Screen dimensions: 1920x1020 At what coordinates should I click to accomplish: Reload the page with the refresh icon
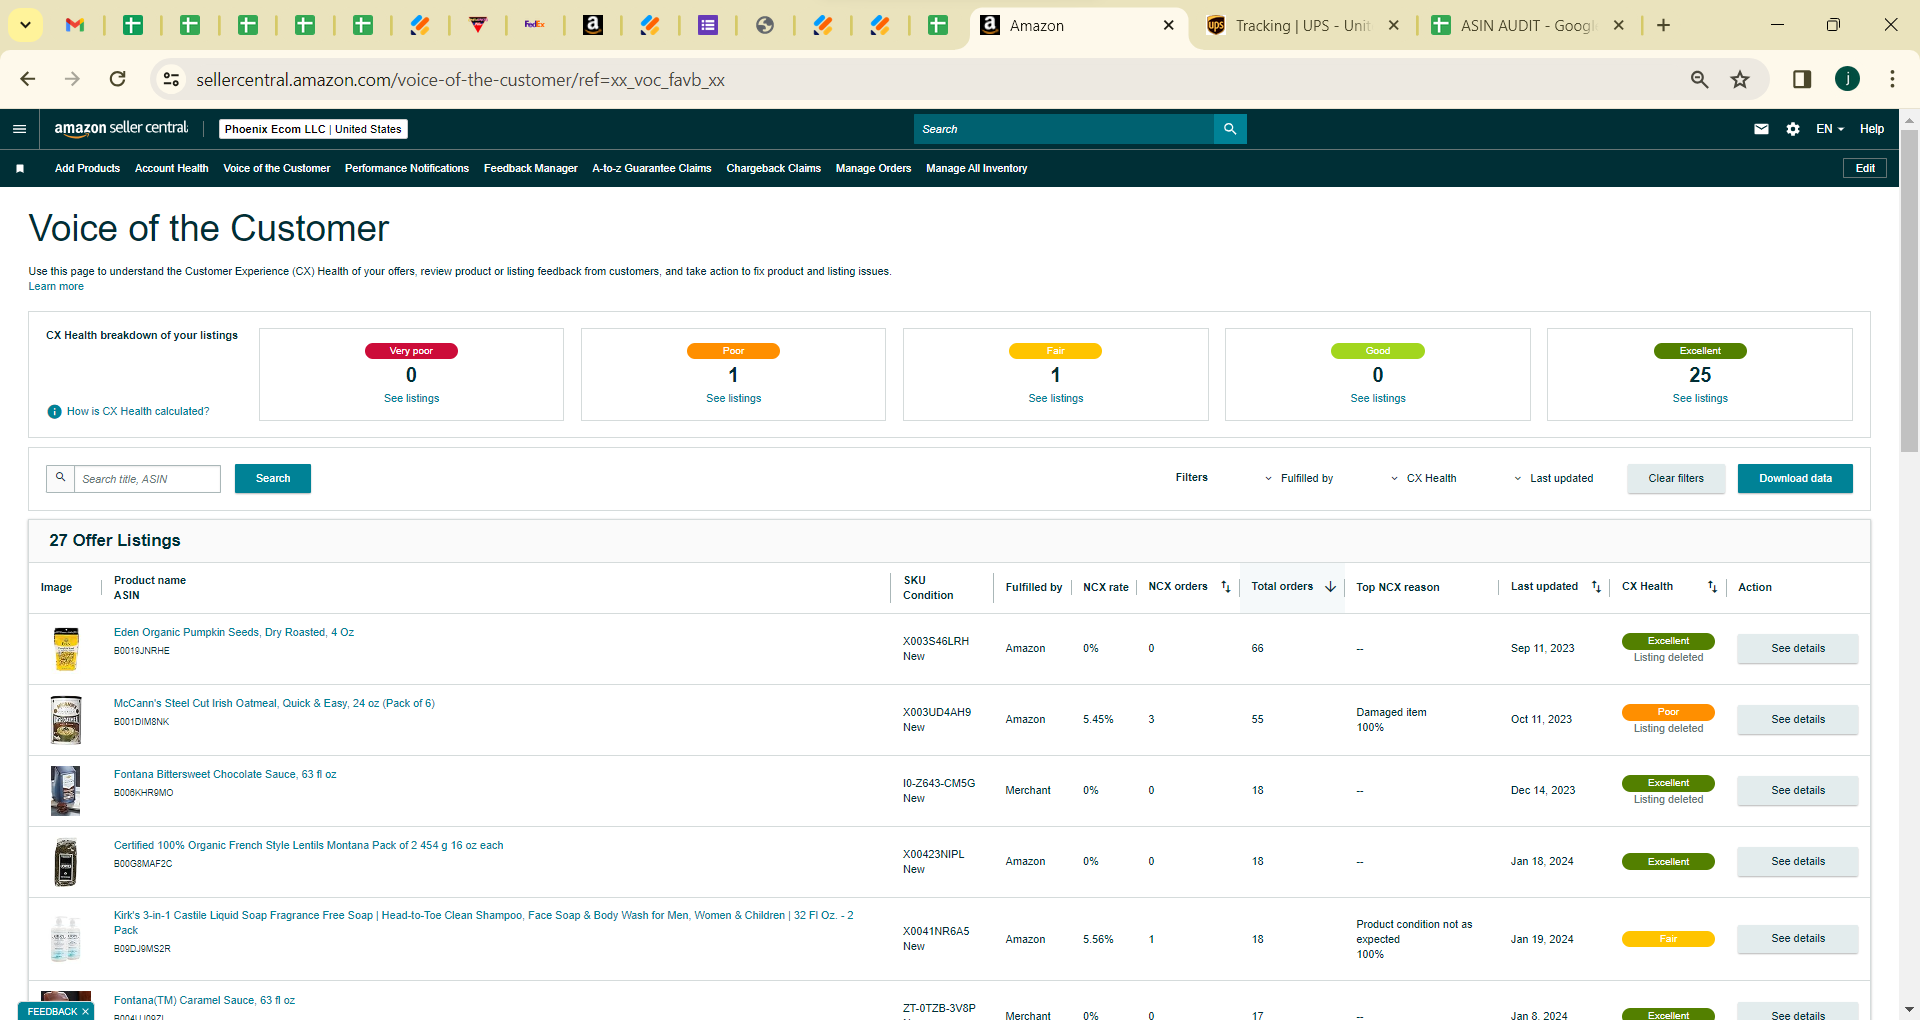[118, 79]
